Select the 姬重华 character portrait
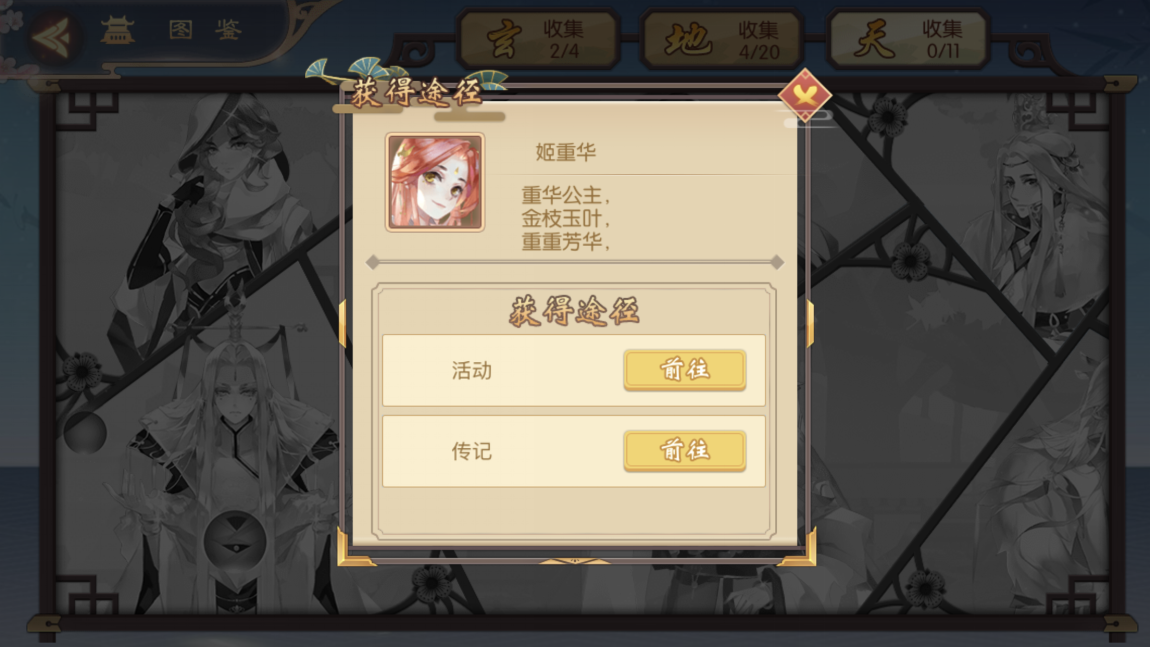 pos(435,183)
